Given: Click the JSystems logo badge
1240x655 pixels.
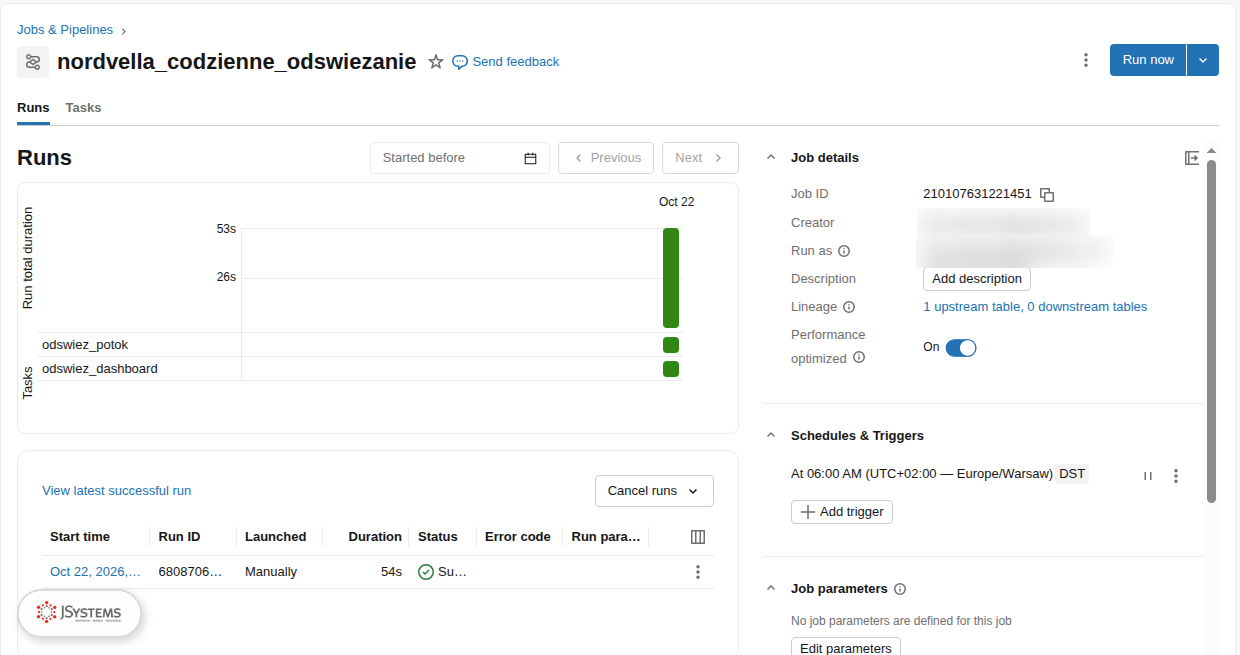Looking at the screenshot, I should [79, 612].
